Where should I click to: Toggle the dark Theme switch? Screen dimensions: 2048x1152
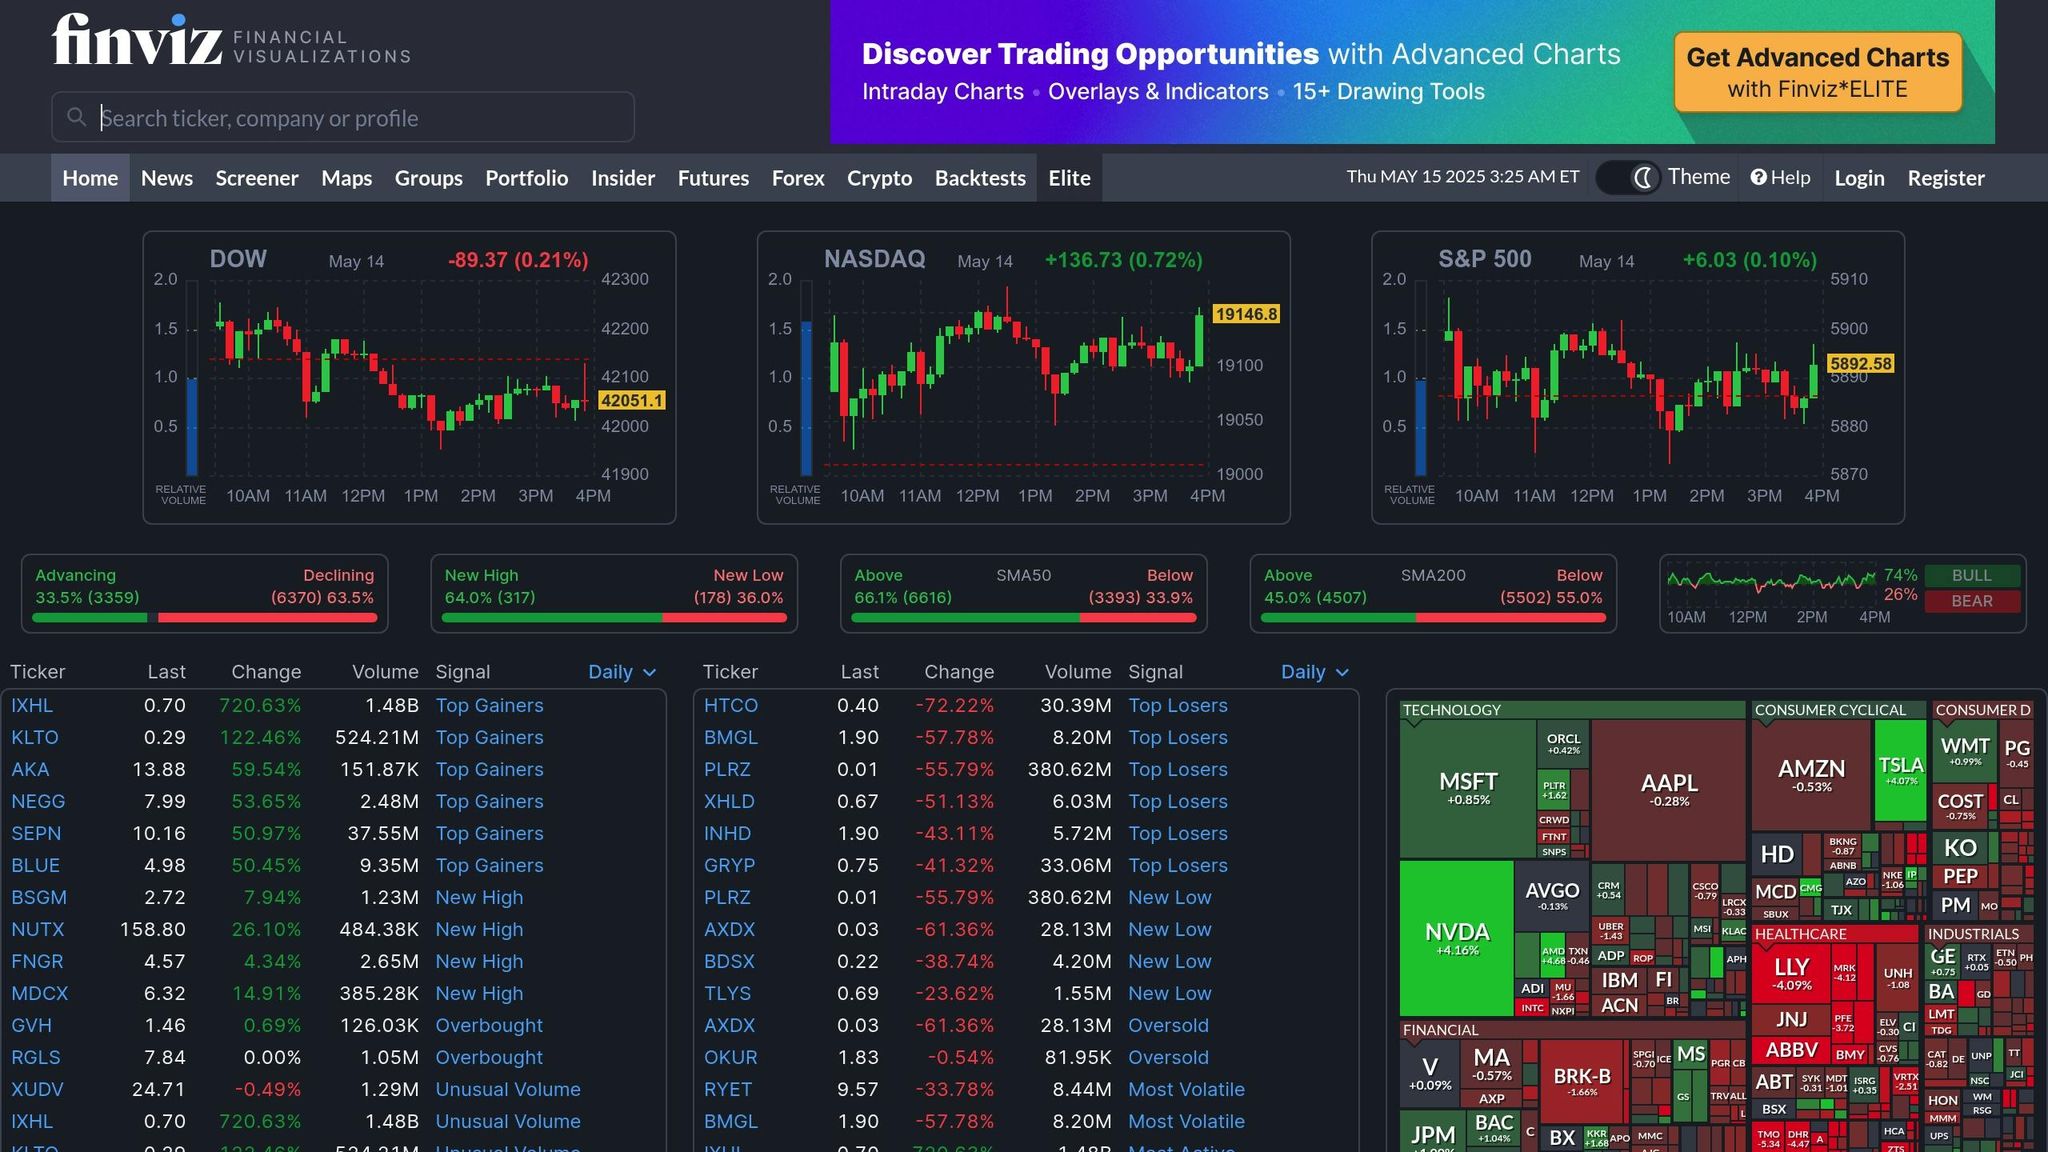pos(1628,177)
